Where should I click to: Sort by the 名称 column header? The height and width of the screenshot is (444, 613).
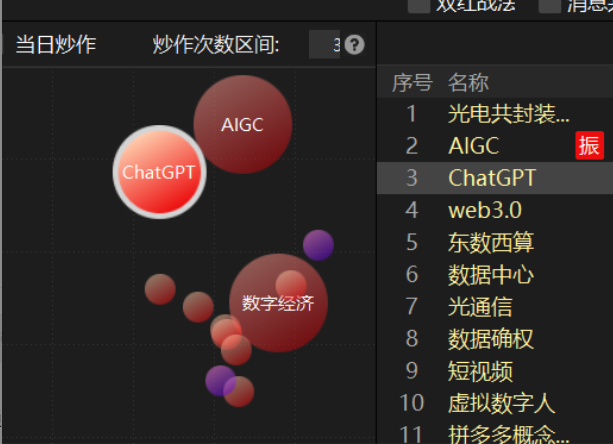coord(468,83)
